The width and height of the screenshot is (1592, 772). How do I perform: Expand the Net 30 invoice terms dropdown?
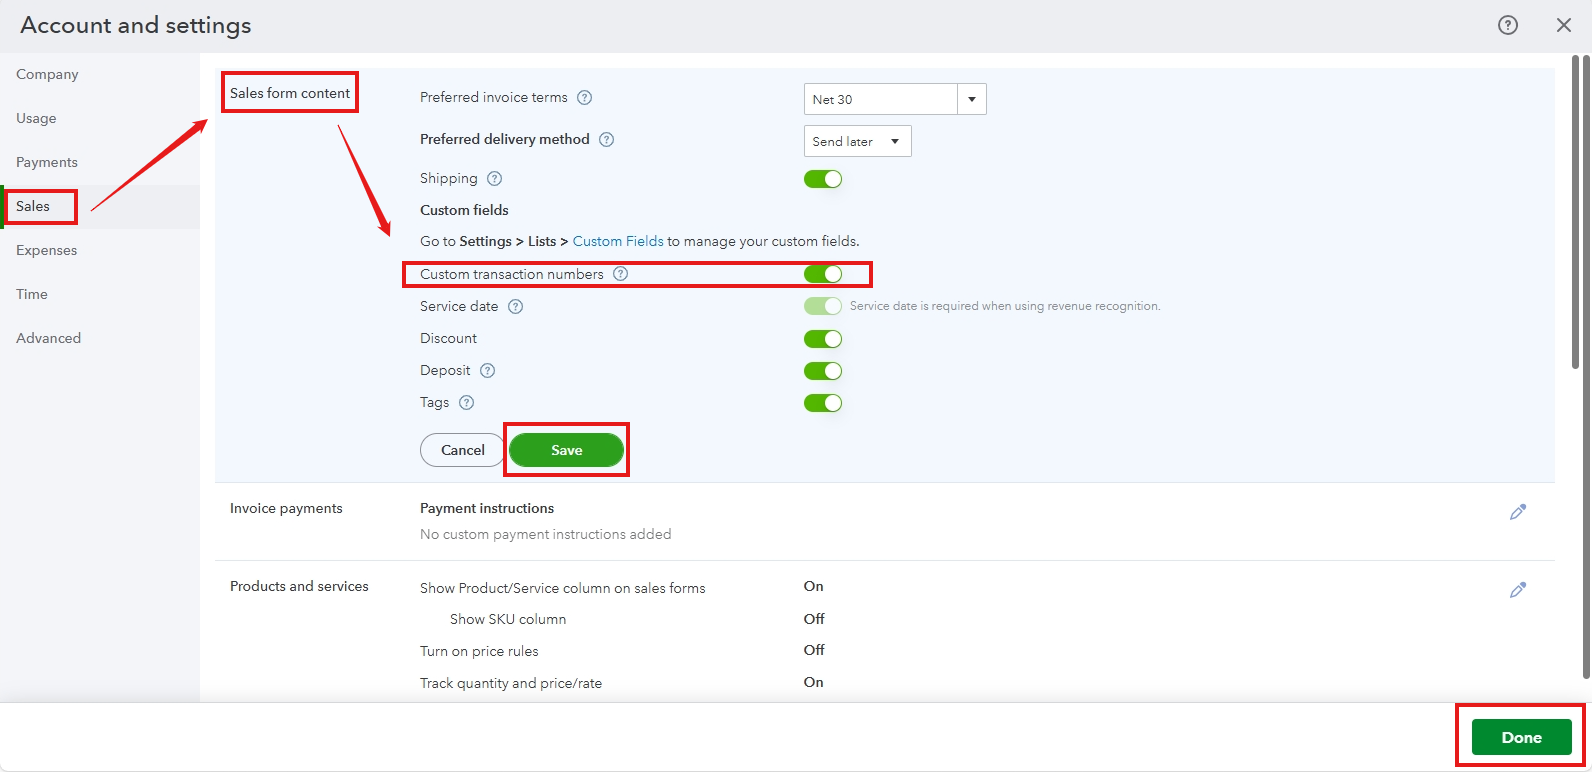tap(971, 99)
